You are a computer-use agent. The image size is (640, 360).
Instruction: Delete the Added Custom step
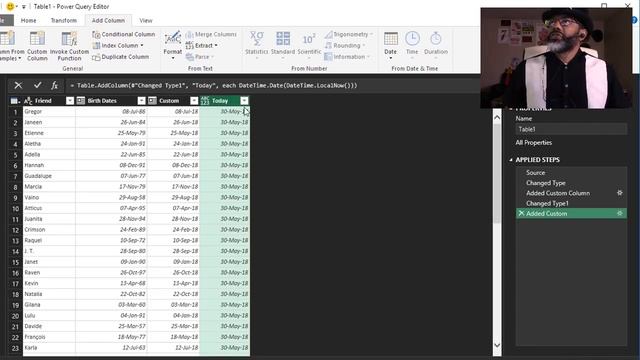521,213
